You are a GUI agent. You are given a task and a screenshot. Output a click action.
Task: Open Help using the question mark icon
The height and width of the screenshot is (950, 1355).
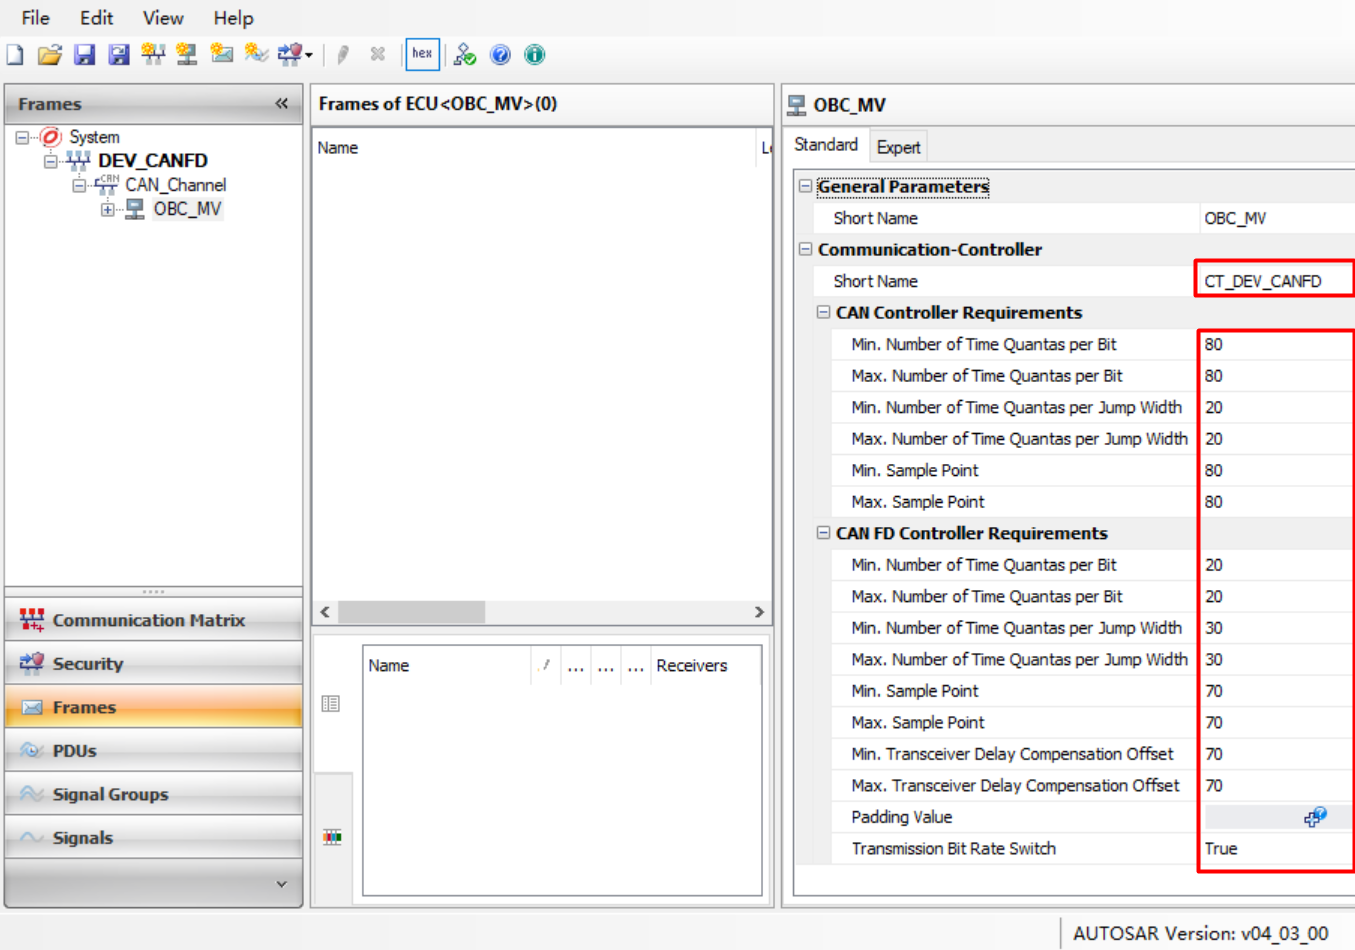[500, 54]
